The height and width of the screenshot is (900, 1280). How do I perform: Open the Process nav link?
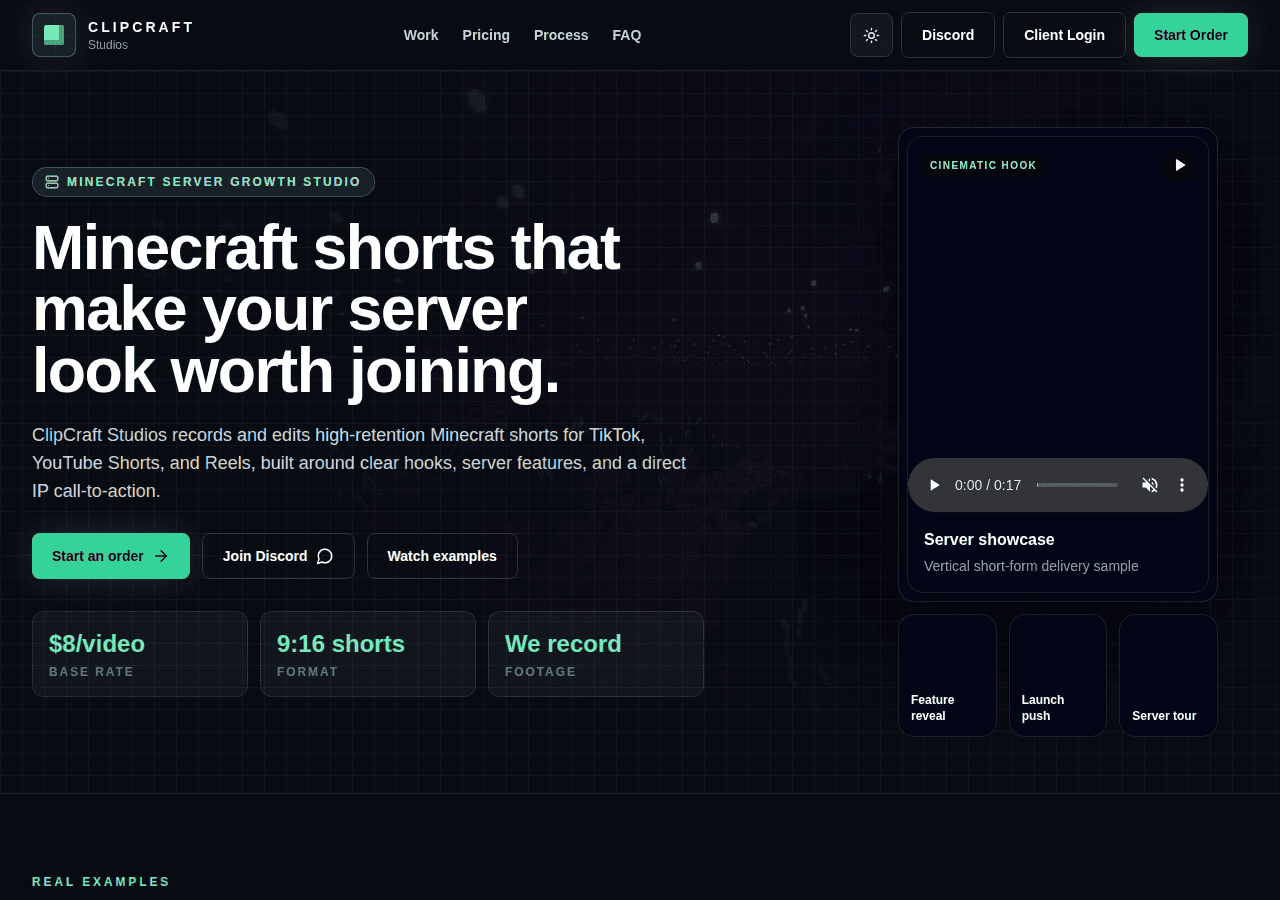click(x=561, y=35)
